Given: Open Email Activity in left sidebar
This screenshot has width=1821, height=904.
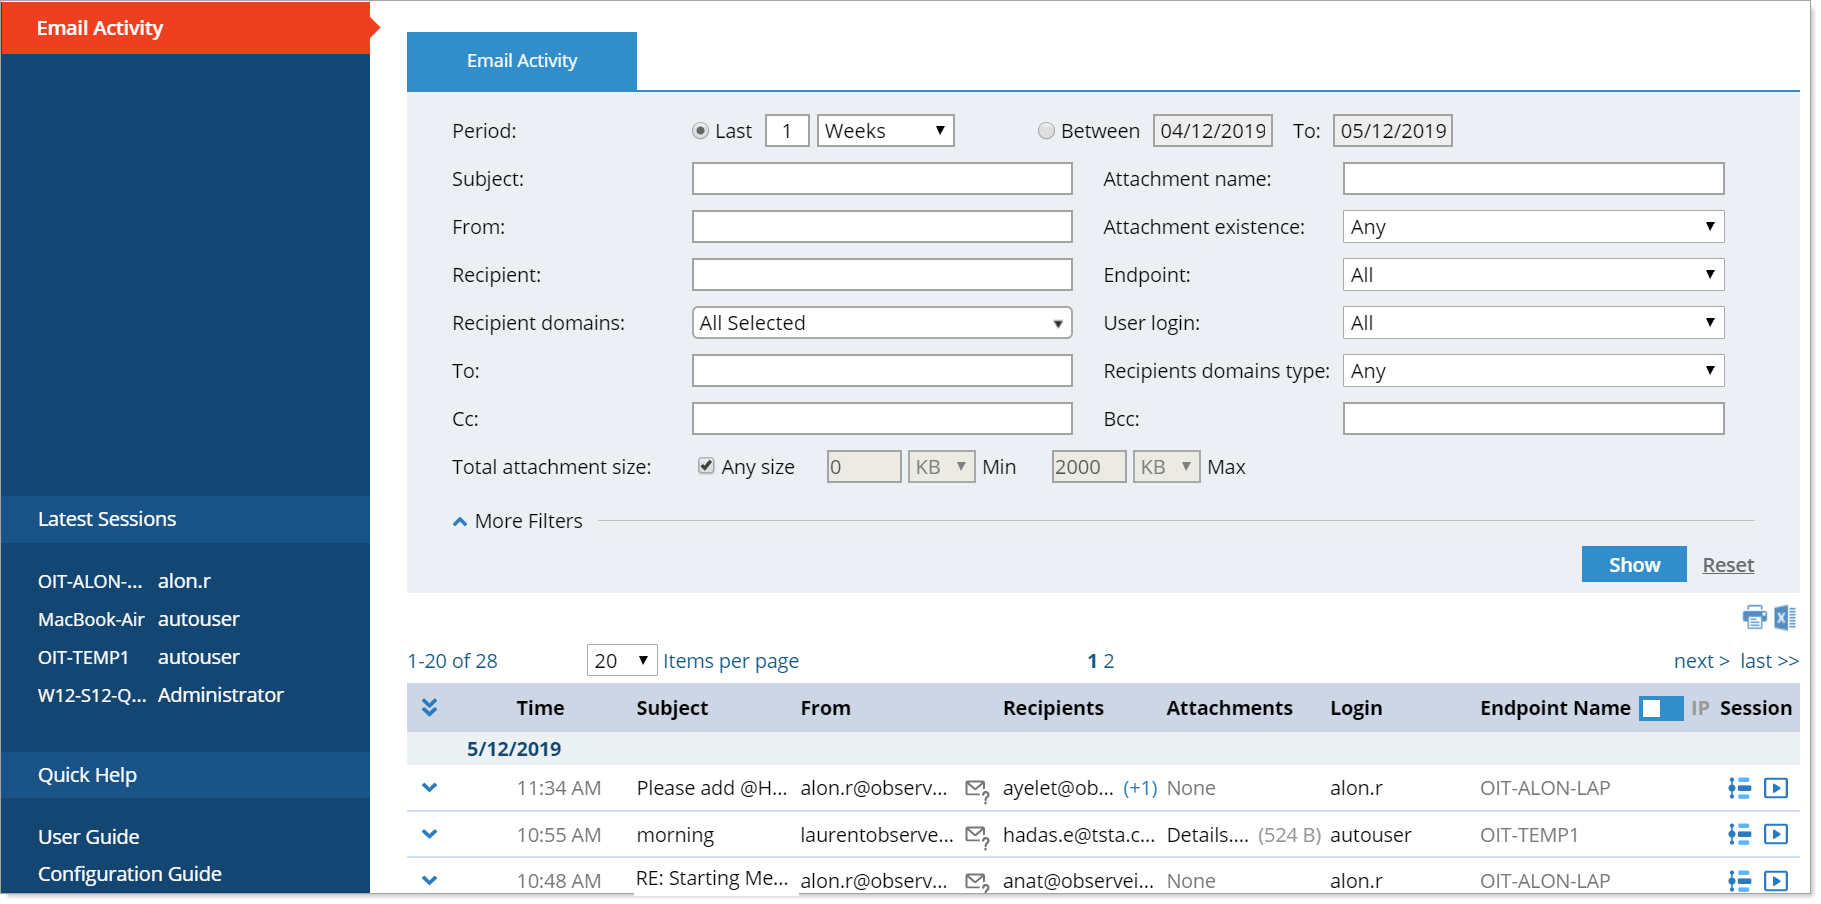Looking at the screenshot, I should 100,28.
